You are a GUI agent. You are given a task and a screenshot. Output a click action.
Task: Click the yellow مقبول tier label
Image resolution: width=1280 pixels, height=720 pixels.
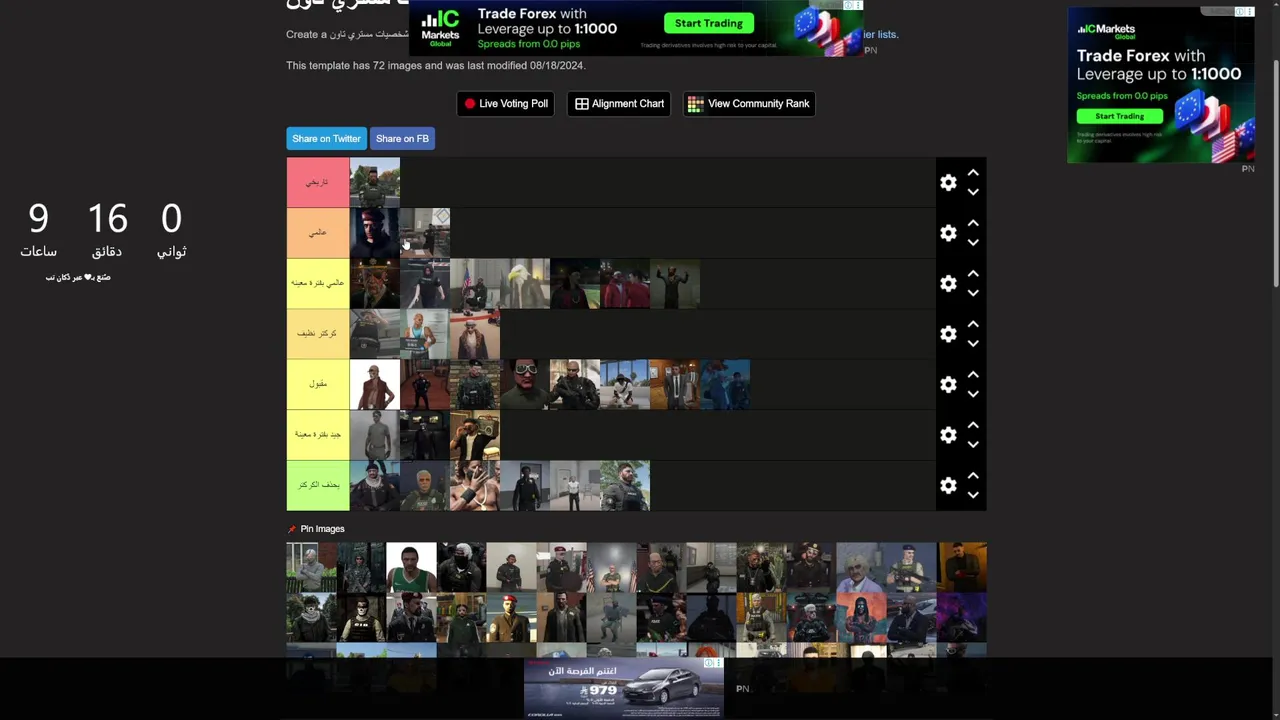pyautogui.click(x=318, y=385)
